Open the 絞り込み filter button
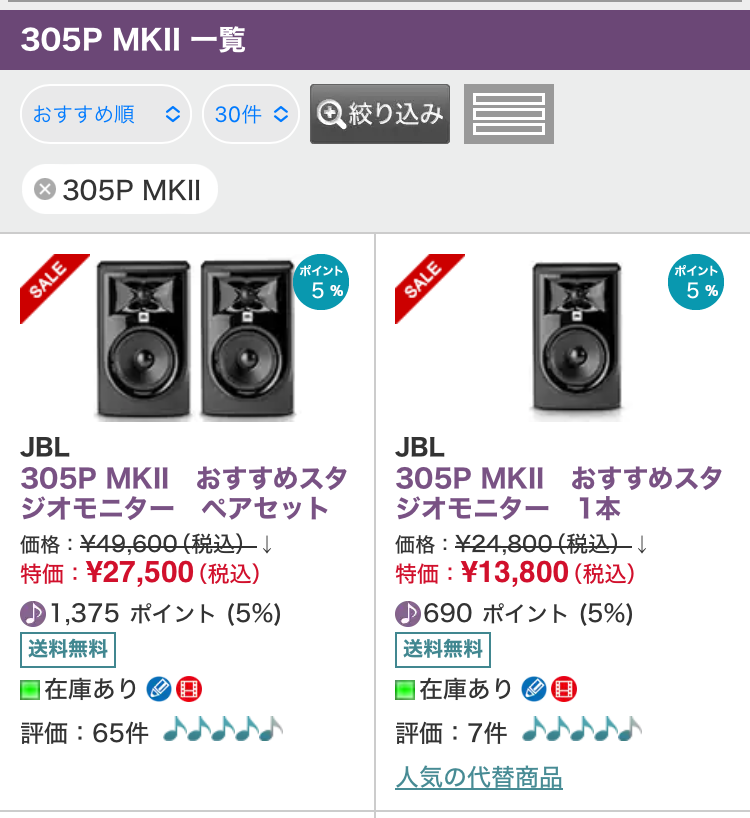Image resolution: width=750 pixels, height=818 pixels. click(x=380, y=114)
